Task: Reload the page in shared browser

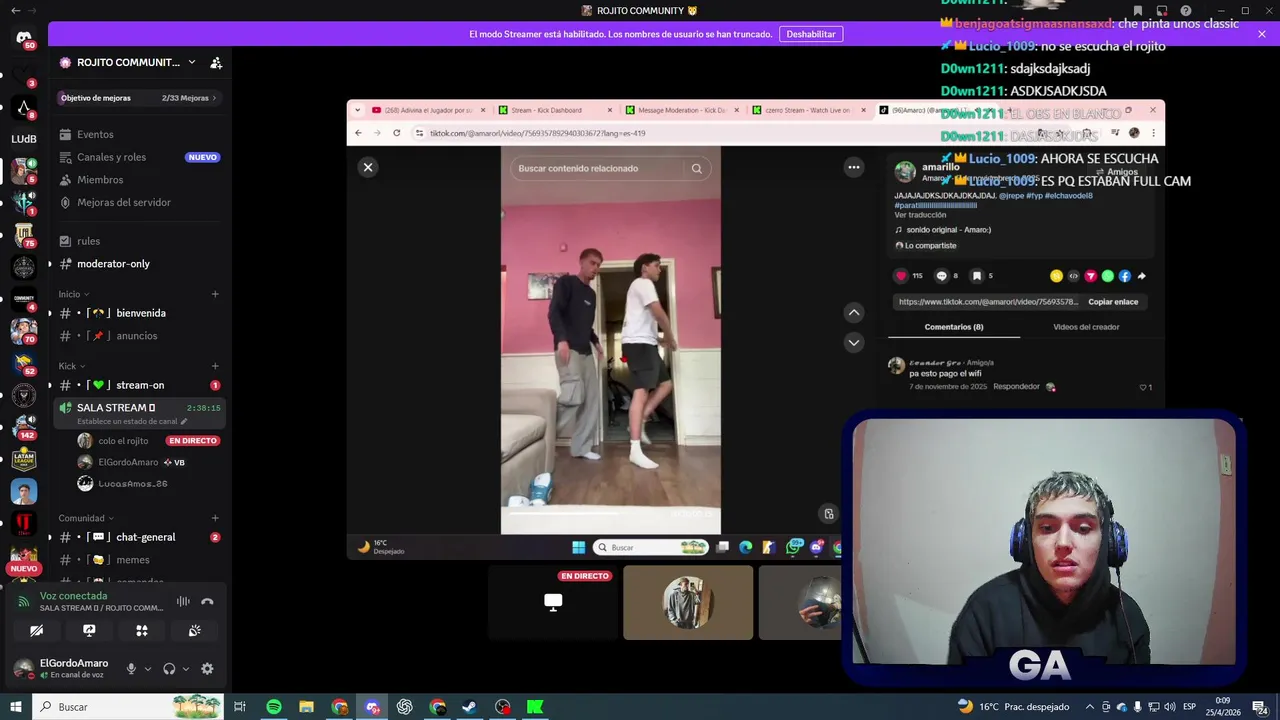Action: click(x=397, y=133)
